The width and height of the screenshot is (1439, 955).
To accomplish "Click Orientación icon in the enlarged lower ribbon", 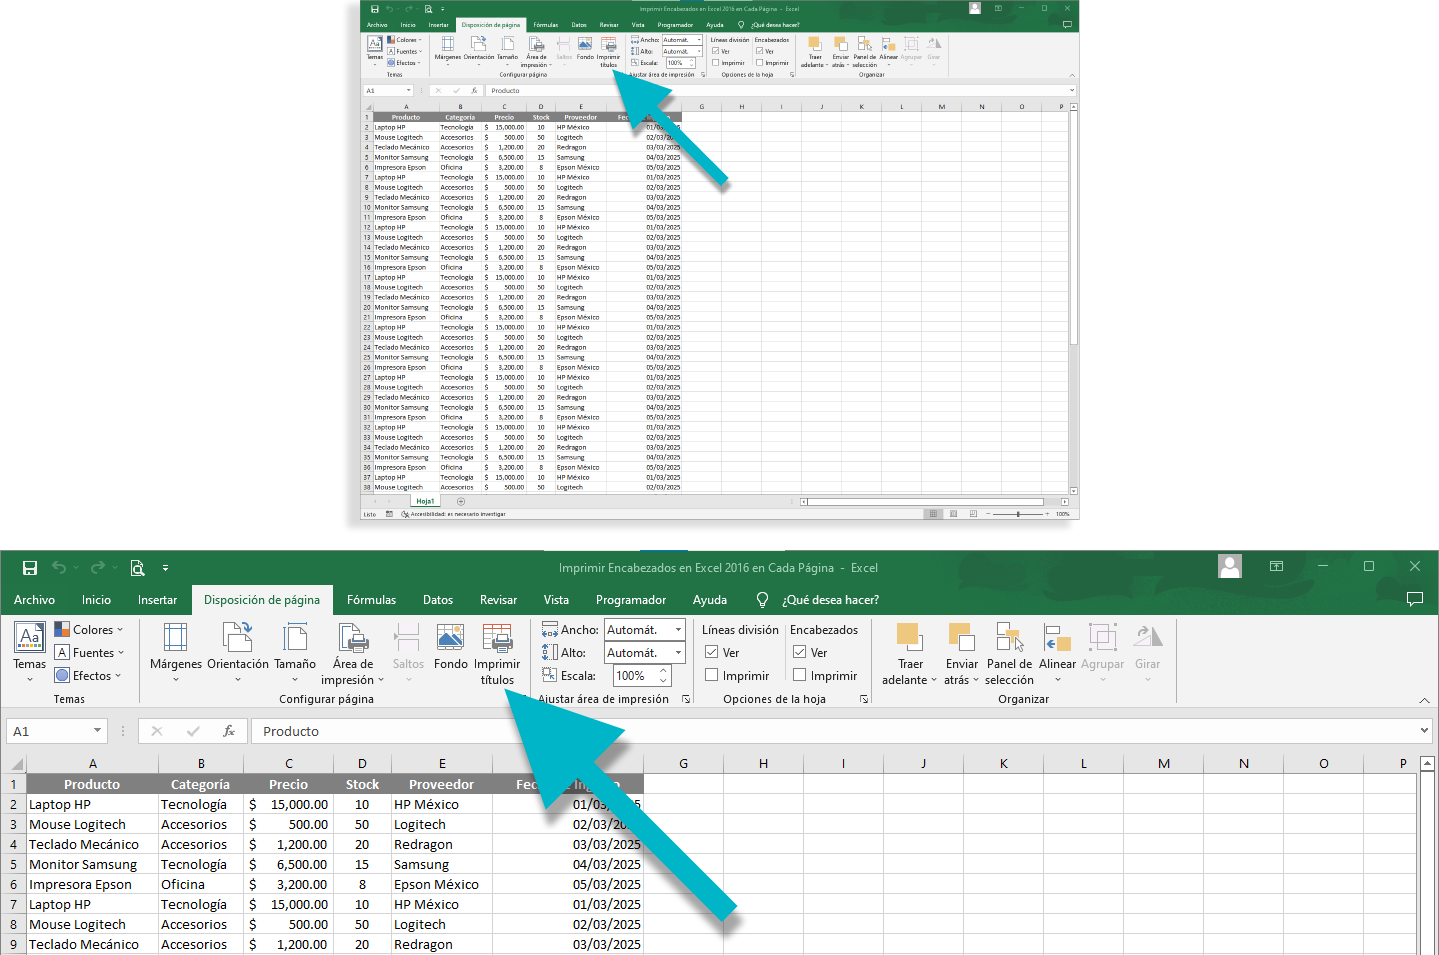I will tap(238, 640).
